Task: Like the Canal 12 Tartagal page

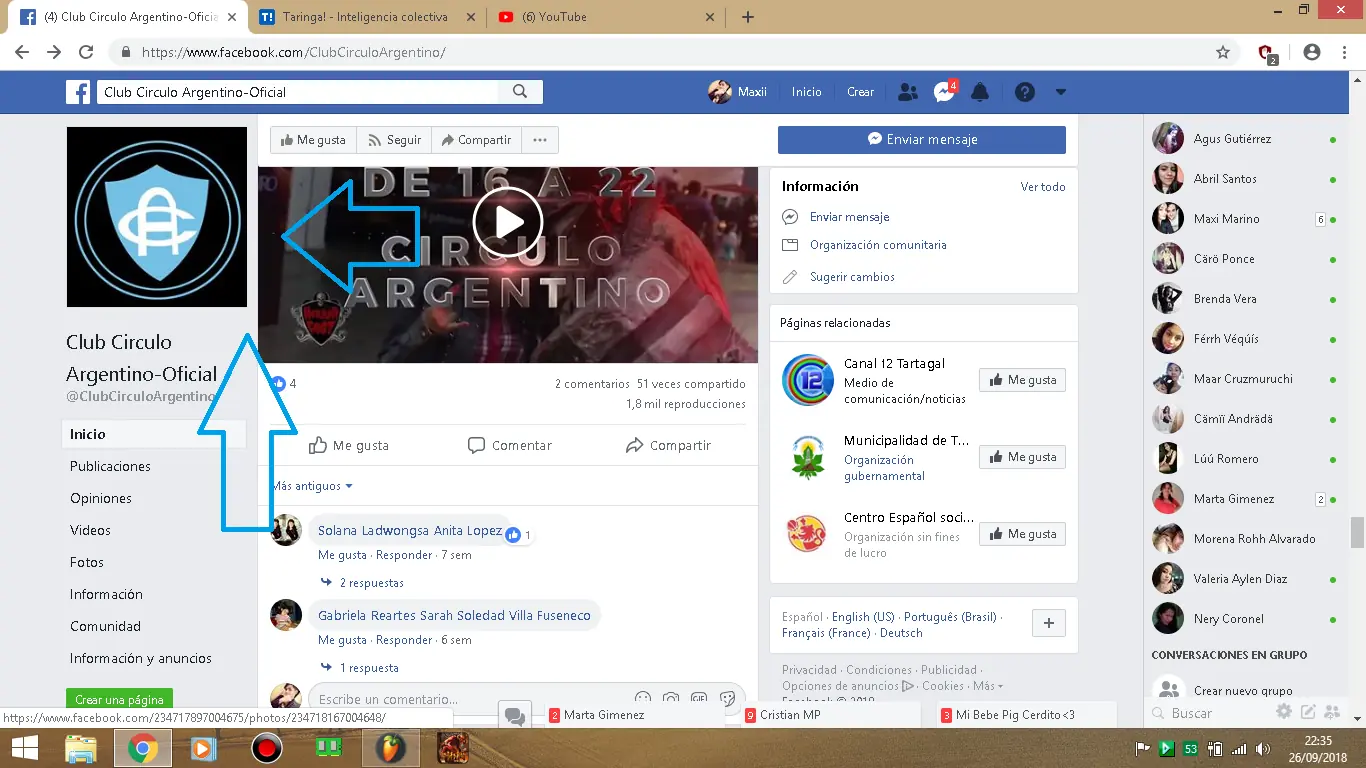Action: pos(1022,380)
